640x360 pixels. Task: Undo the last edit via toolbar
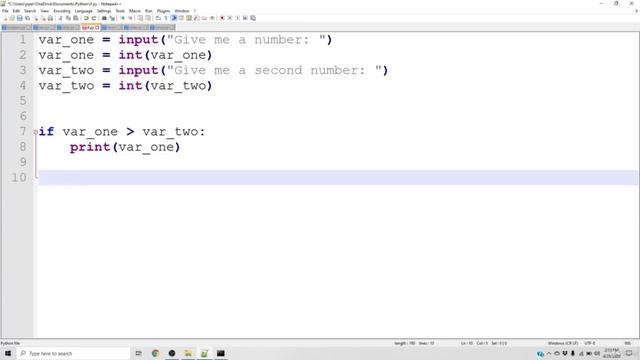tap(86, 18)
